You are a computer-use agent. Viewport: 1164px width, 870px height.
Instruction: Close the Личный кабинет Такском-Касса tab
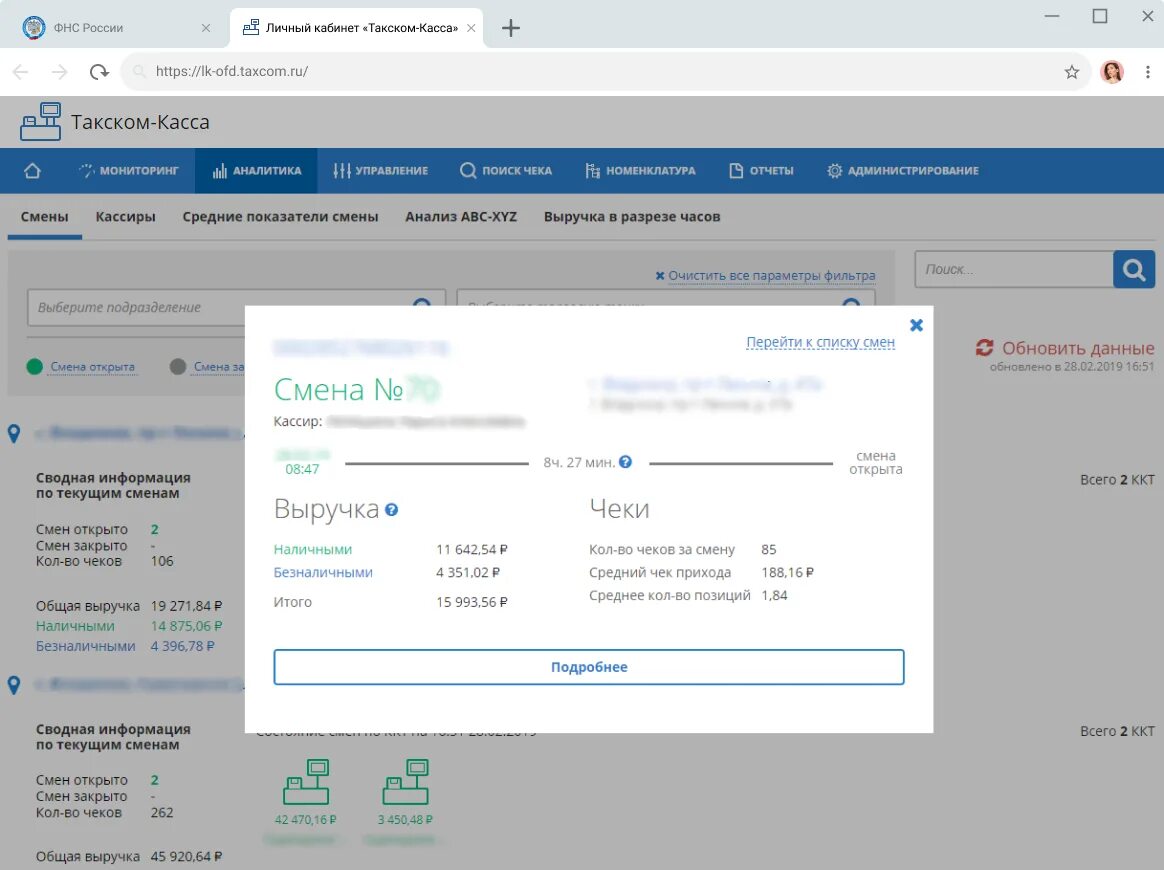471,27
